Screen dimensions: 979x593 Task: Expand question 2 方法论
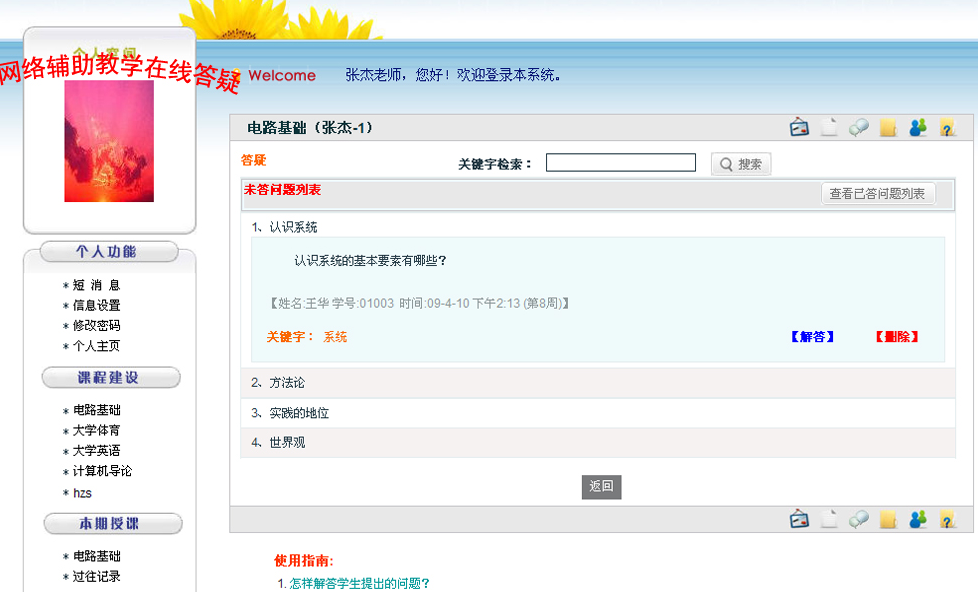click(x=287, y=383)
